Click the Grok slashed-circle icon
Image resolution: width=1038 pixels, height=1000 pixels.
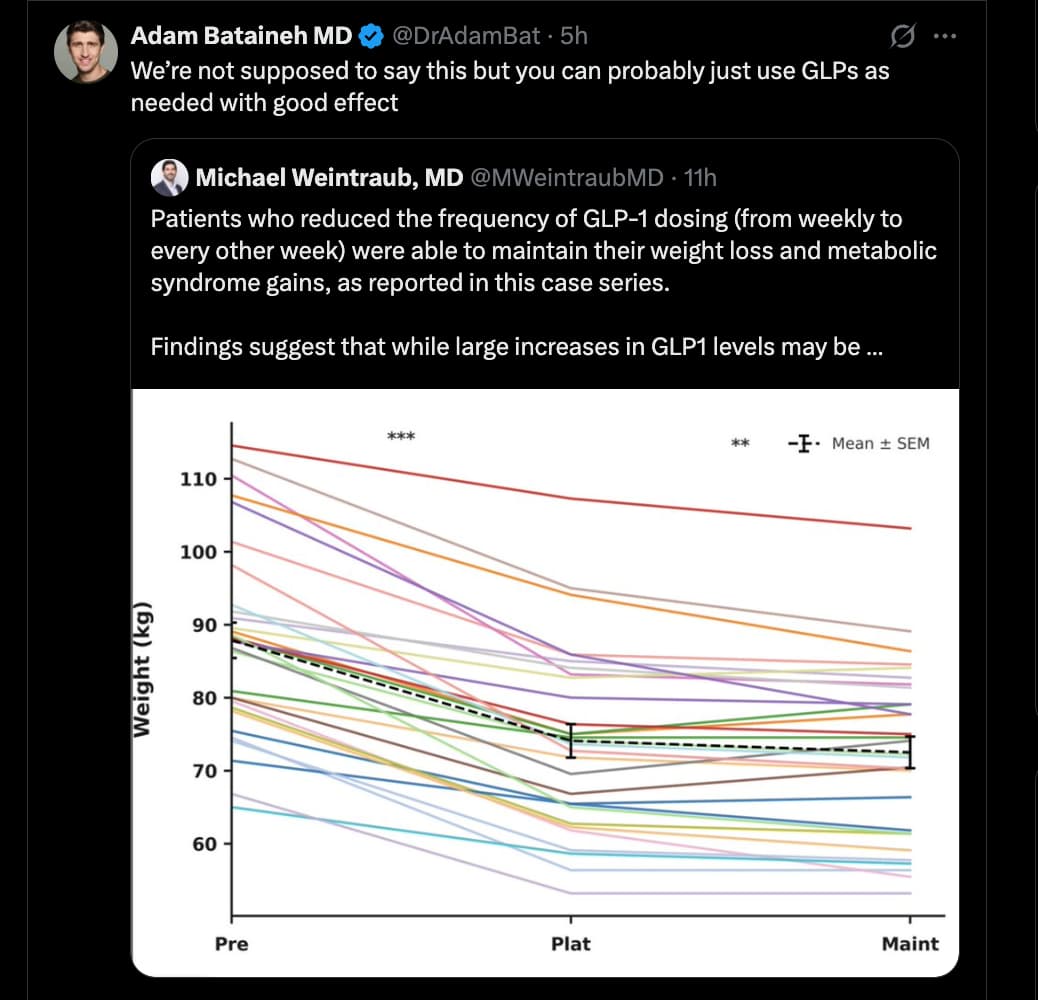pos(901,37)
